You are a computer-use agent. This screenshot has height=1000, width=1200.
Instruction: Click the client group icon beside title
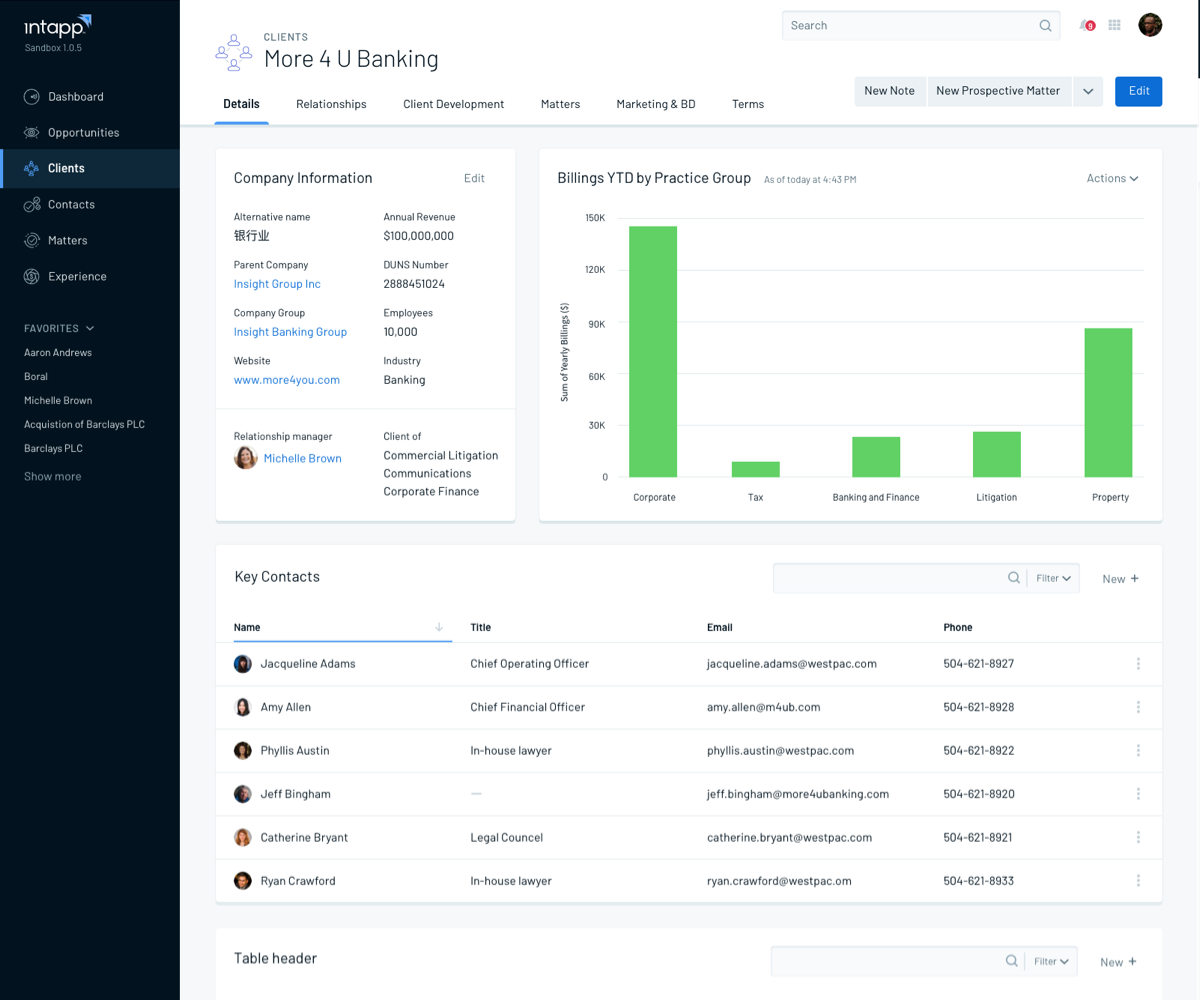click(x=234, y=52)
